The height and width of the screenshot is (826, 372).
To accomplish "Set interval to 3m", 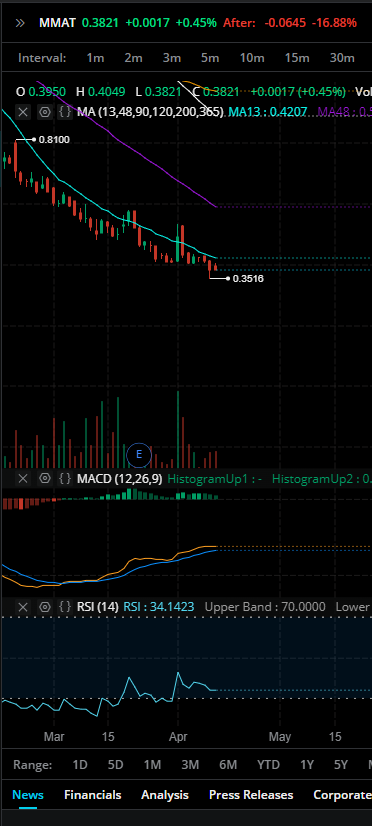I will point(171,58).
